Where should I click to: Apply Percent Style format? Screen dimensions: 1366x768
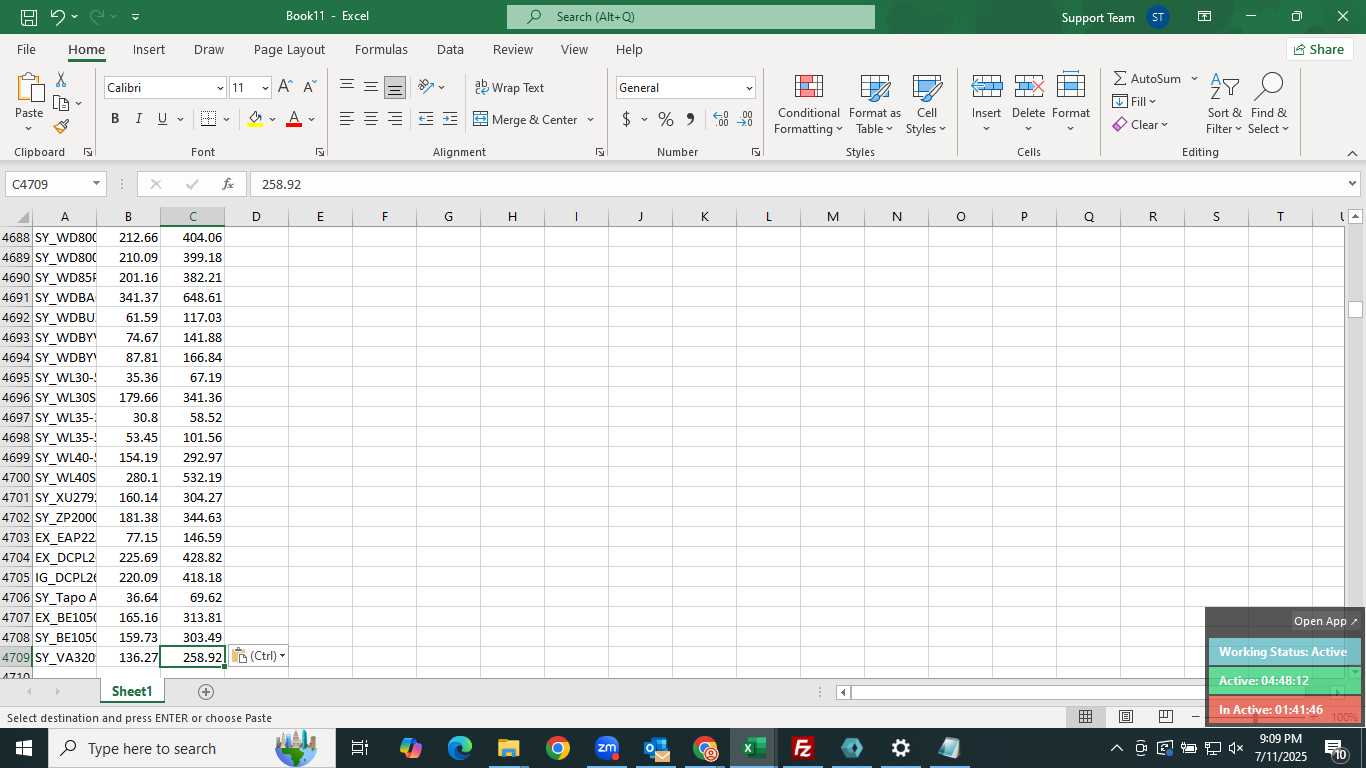tap(665, 119)
